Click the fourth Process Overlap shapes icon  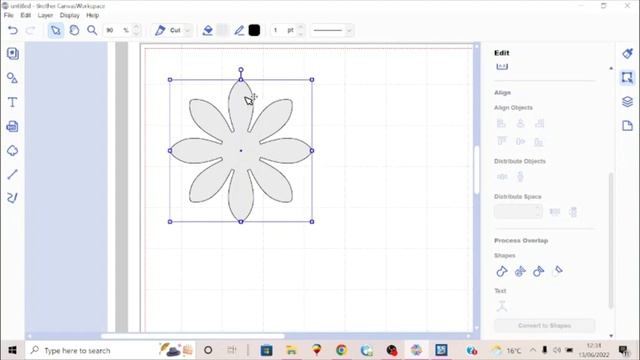tap(558, 271)
